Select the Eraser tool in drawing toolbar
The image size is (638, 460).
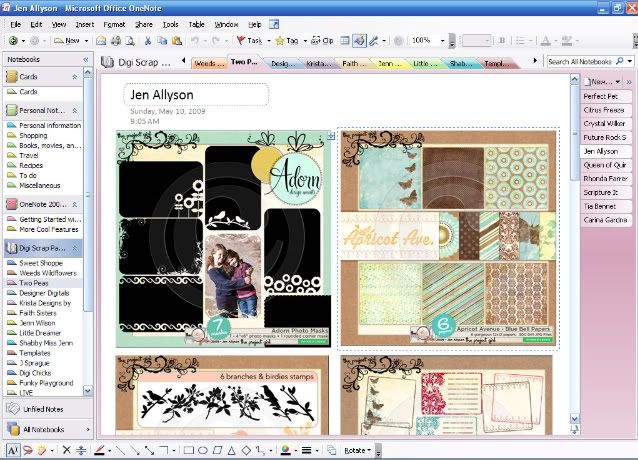tap(42, 450)
